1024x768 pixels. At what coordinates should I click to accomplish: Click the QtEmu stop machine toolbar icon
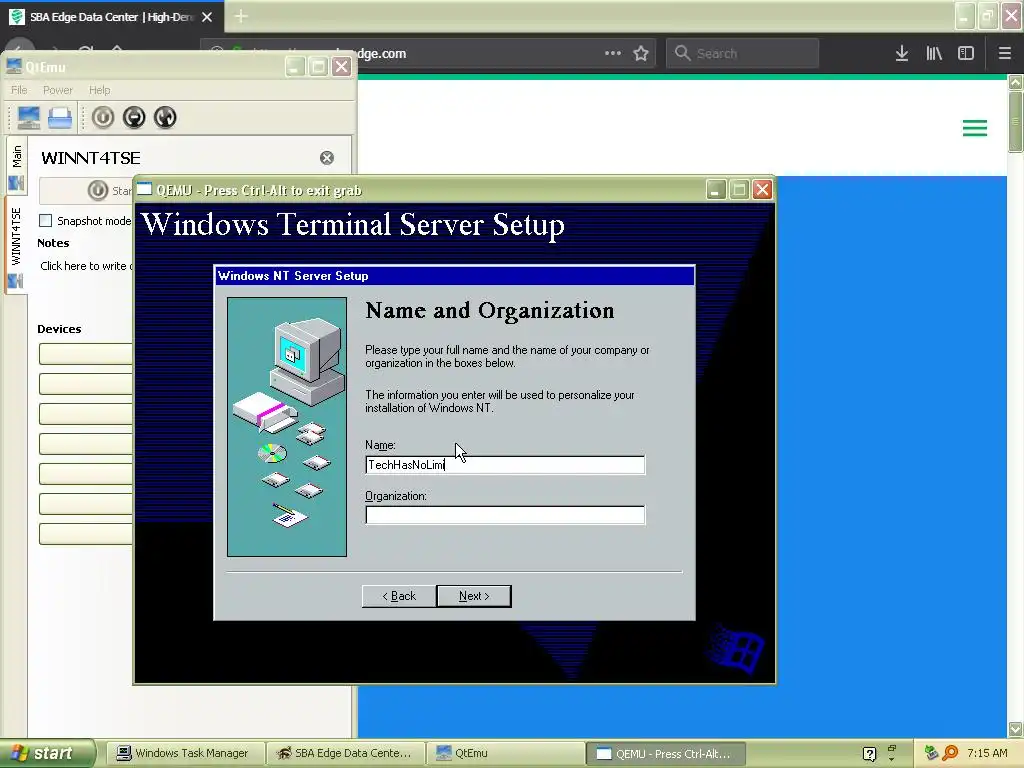[x=134, y=118]
